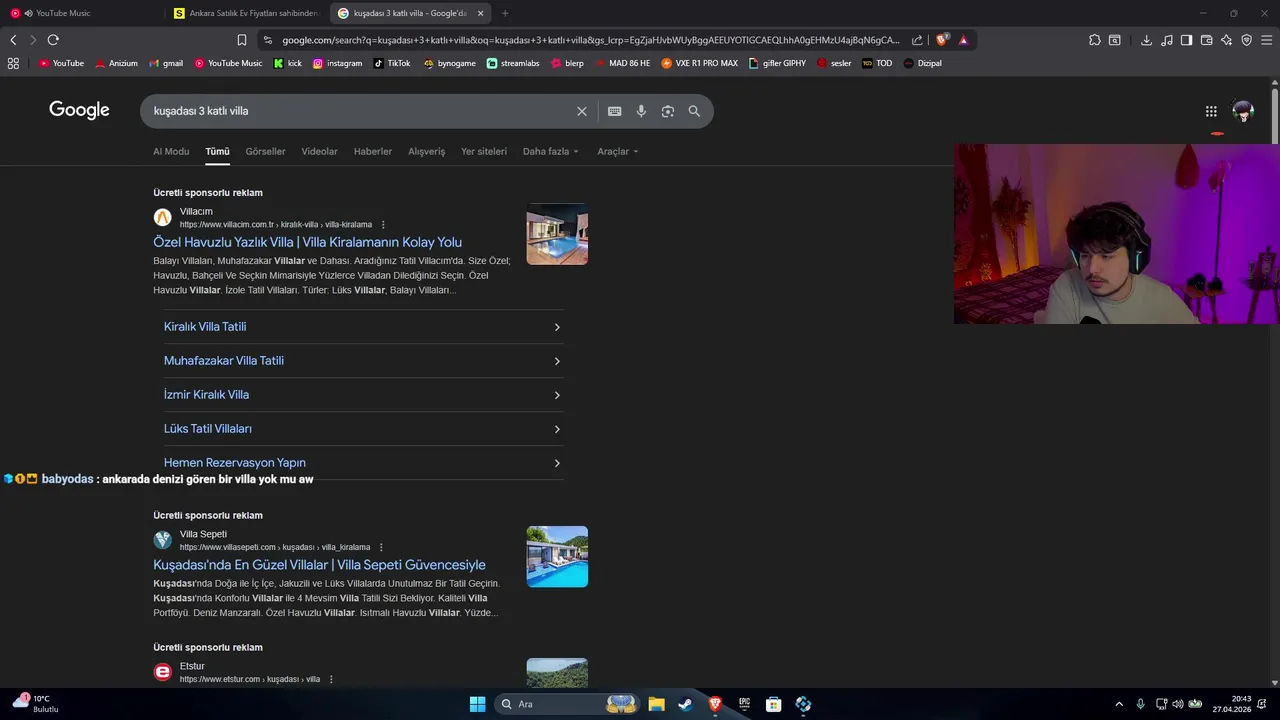Go back with the browser back arrow
The width and height of the screenshot is (1280, 720).
[13, 40]
